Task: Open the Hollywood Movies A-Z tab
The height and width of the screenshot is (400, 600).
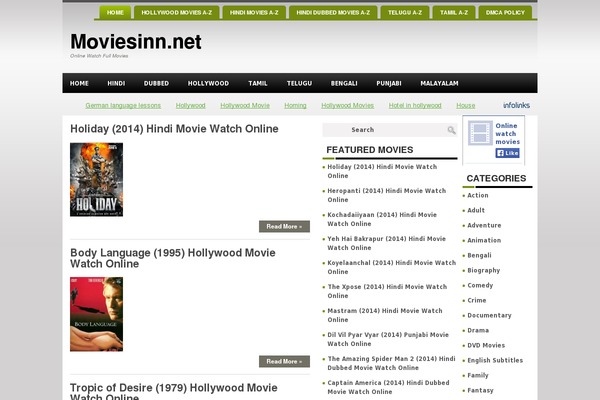Action: (176, 13)
